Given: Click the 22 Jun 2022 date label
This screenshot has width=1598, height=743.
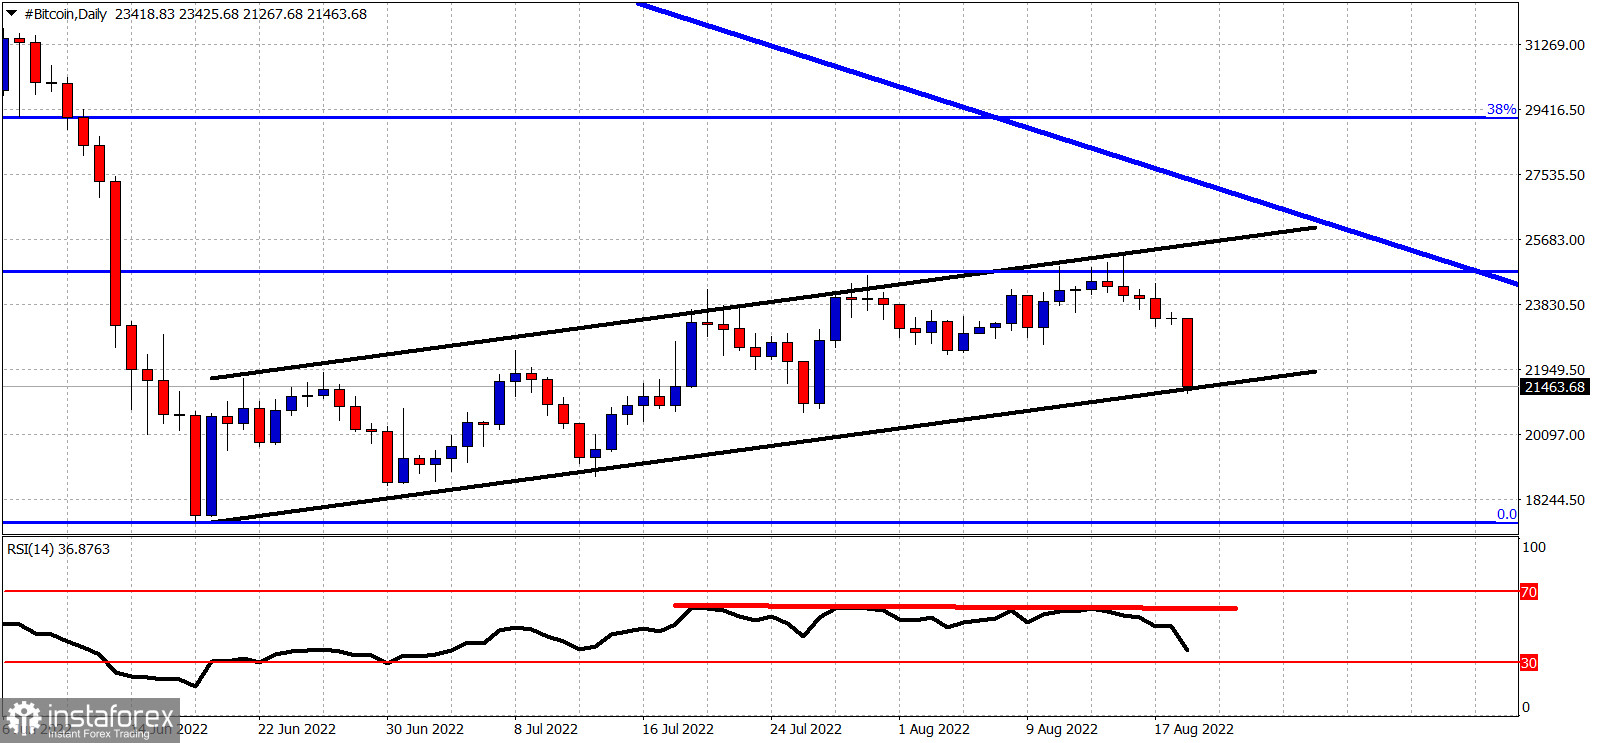Looking at the screenshot, I should [297, 729].
